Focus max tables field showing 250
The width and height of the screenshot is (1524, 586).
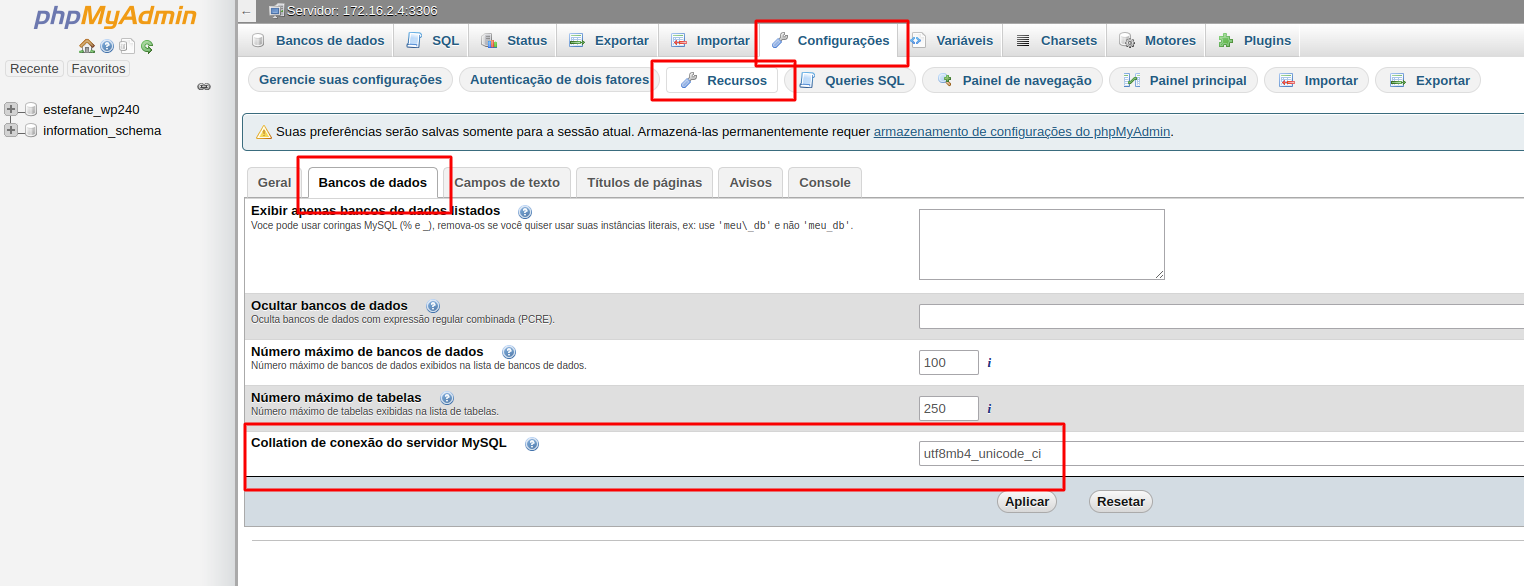(x=949, y=408)
